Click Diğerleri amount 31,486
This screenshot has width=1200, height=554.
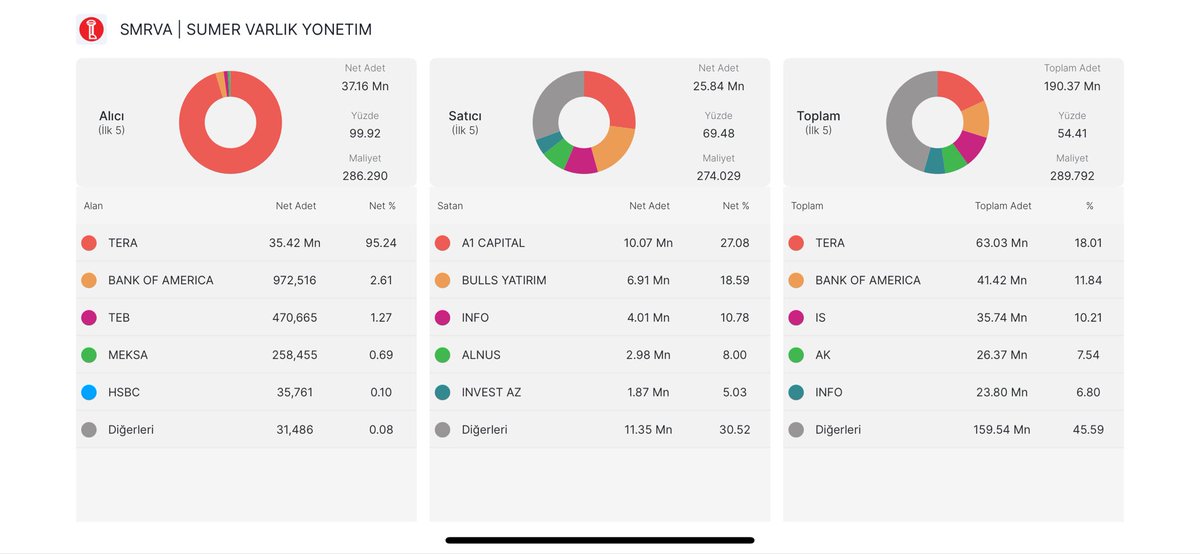[295, 430]
